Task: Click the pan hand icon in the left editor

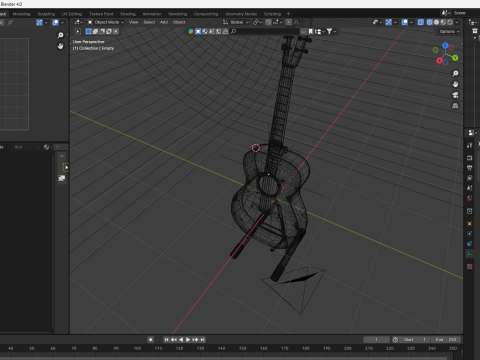Action: (x=60, y=46)
